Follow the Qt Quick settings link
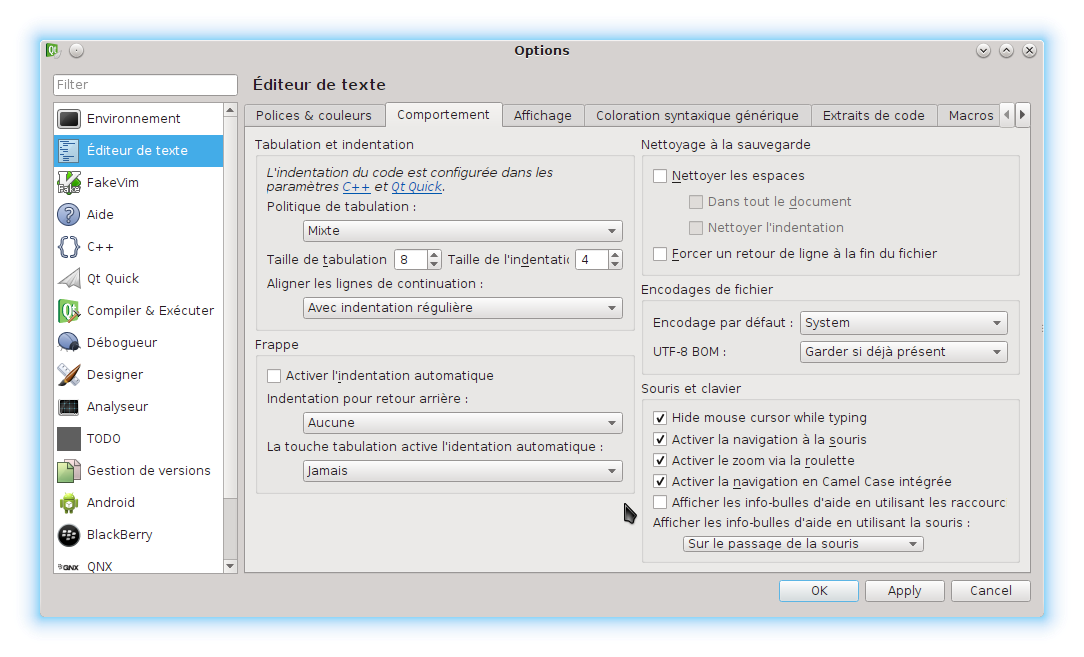Image resolution: width=1084 pixels, height=657 pixels. [416, 187]
